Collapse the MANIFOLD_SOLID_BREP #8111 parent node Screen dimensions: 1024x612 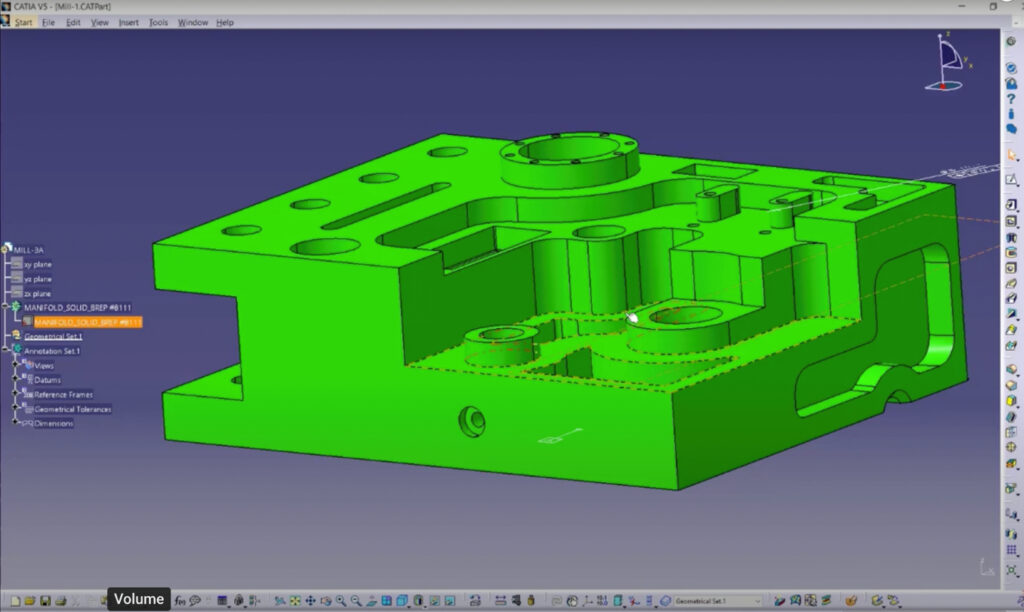click(x=5, y=306)
